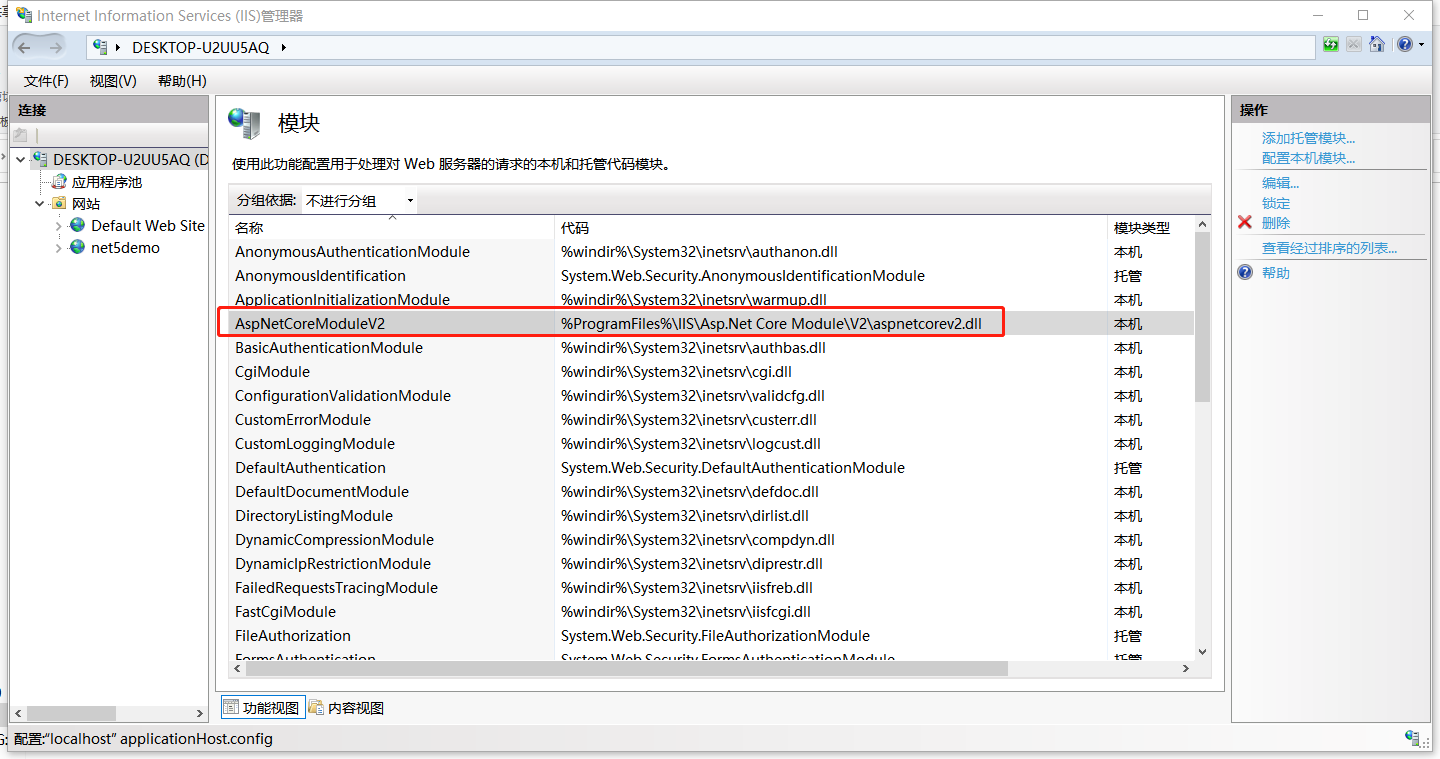Select DefaultDocumentModule row
This screenshot has width=1440, height=759.
(x=712, y=492)
